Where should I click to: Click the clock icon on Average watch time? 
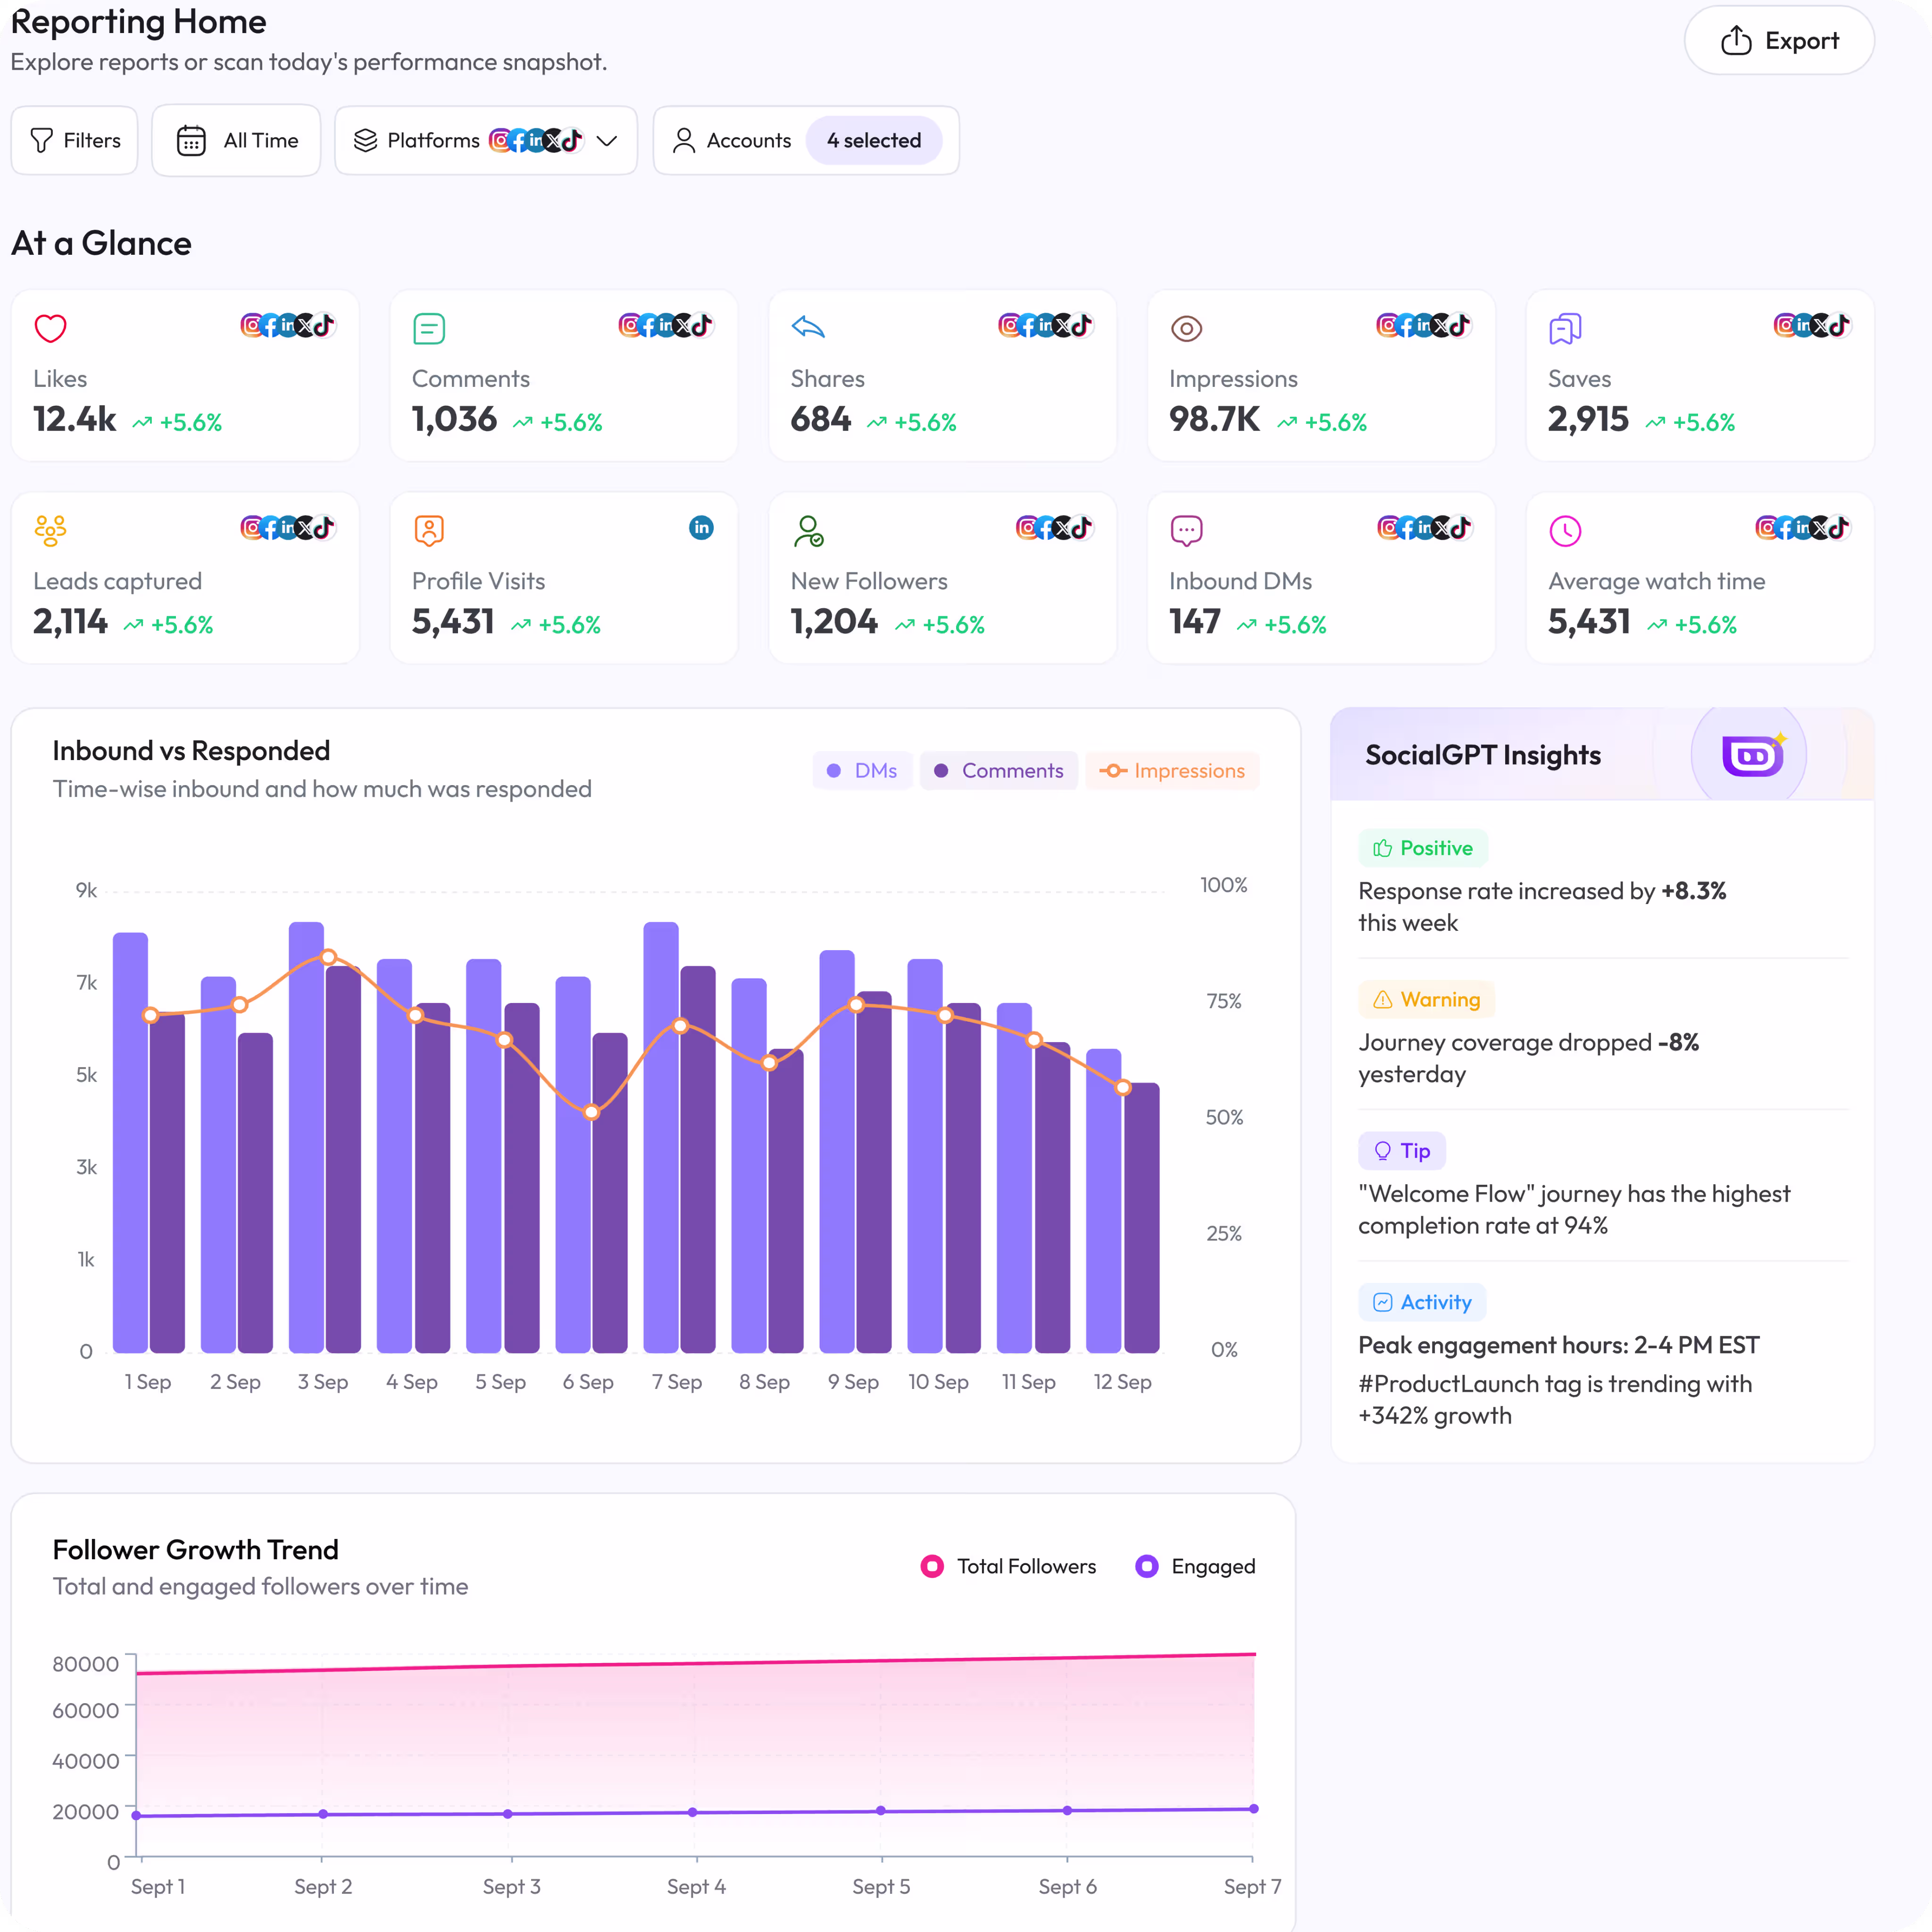(x=1564, y=531)
